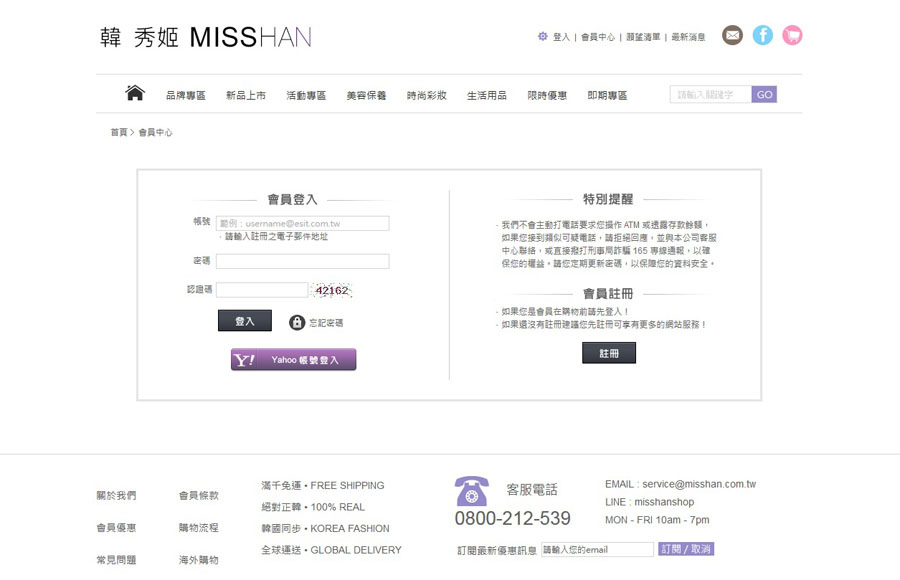Viewport: 900px width, 580px height.
Task: Open 即期專區 menu
Action: pos(607,95)
